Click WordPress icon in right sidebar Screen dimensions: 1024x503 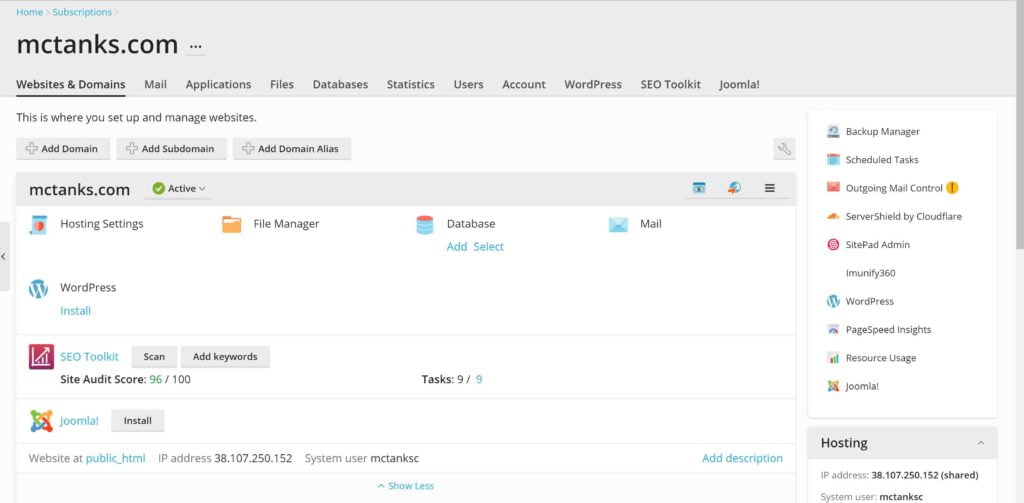coord(833,301)
